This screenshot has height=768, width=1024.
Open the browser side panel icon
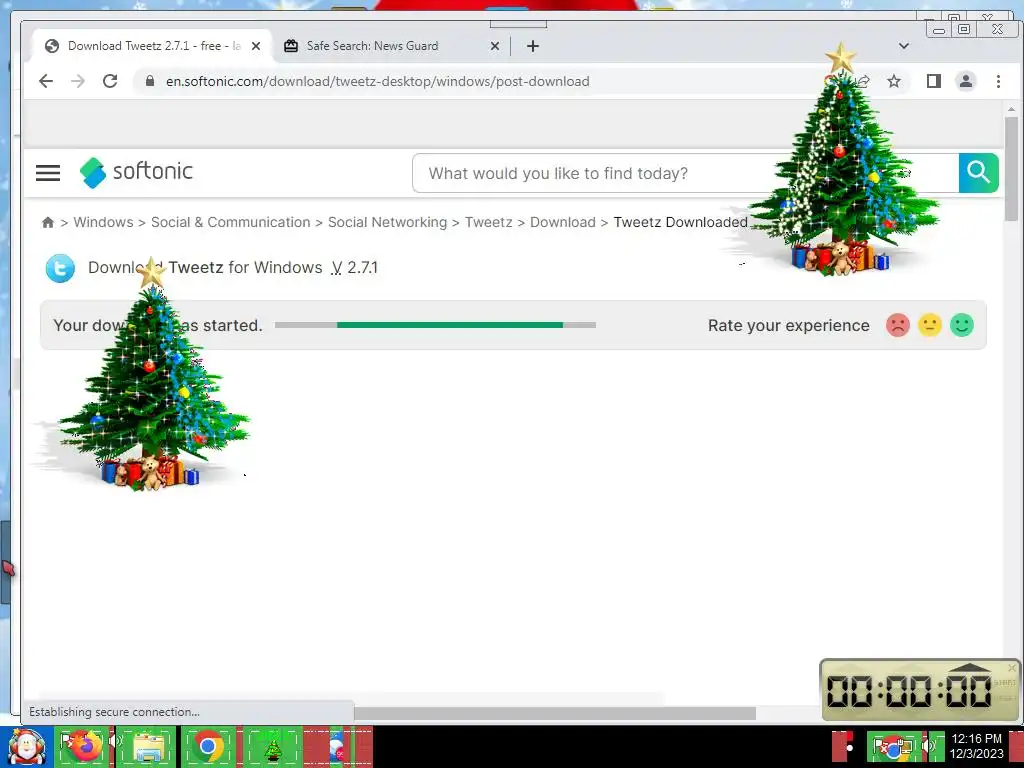(x=933, y=81)
